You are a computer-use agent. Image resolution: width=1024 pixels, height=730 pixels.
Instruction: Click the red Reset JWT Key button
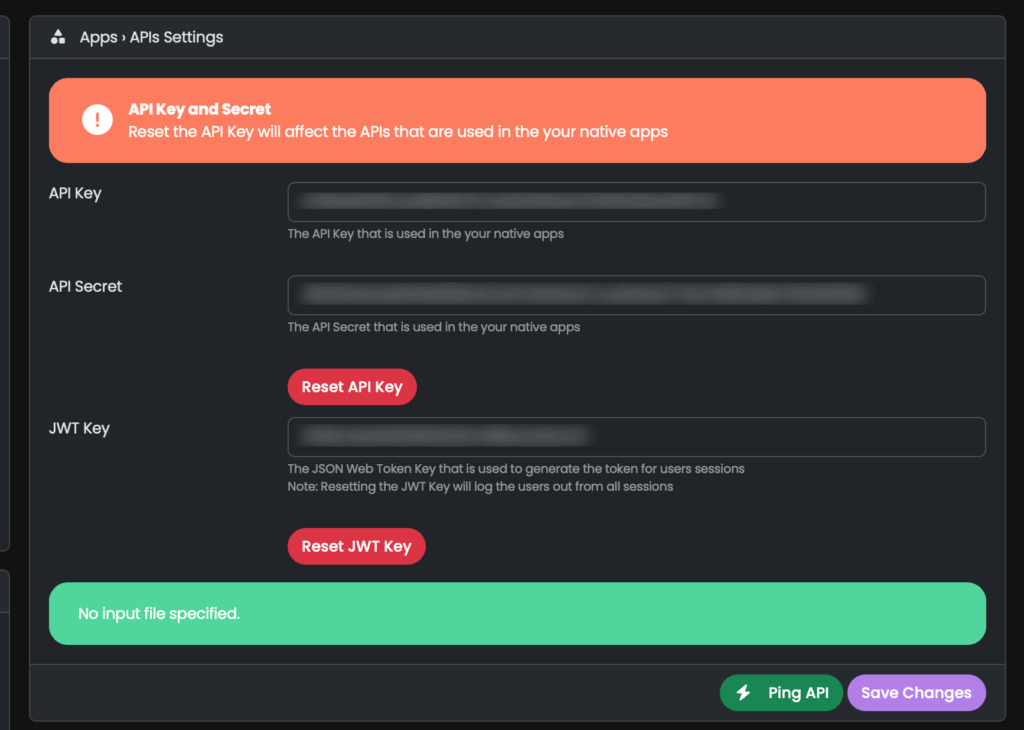(x=357, y=546)
